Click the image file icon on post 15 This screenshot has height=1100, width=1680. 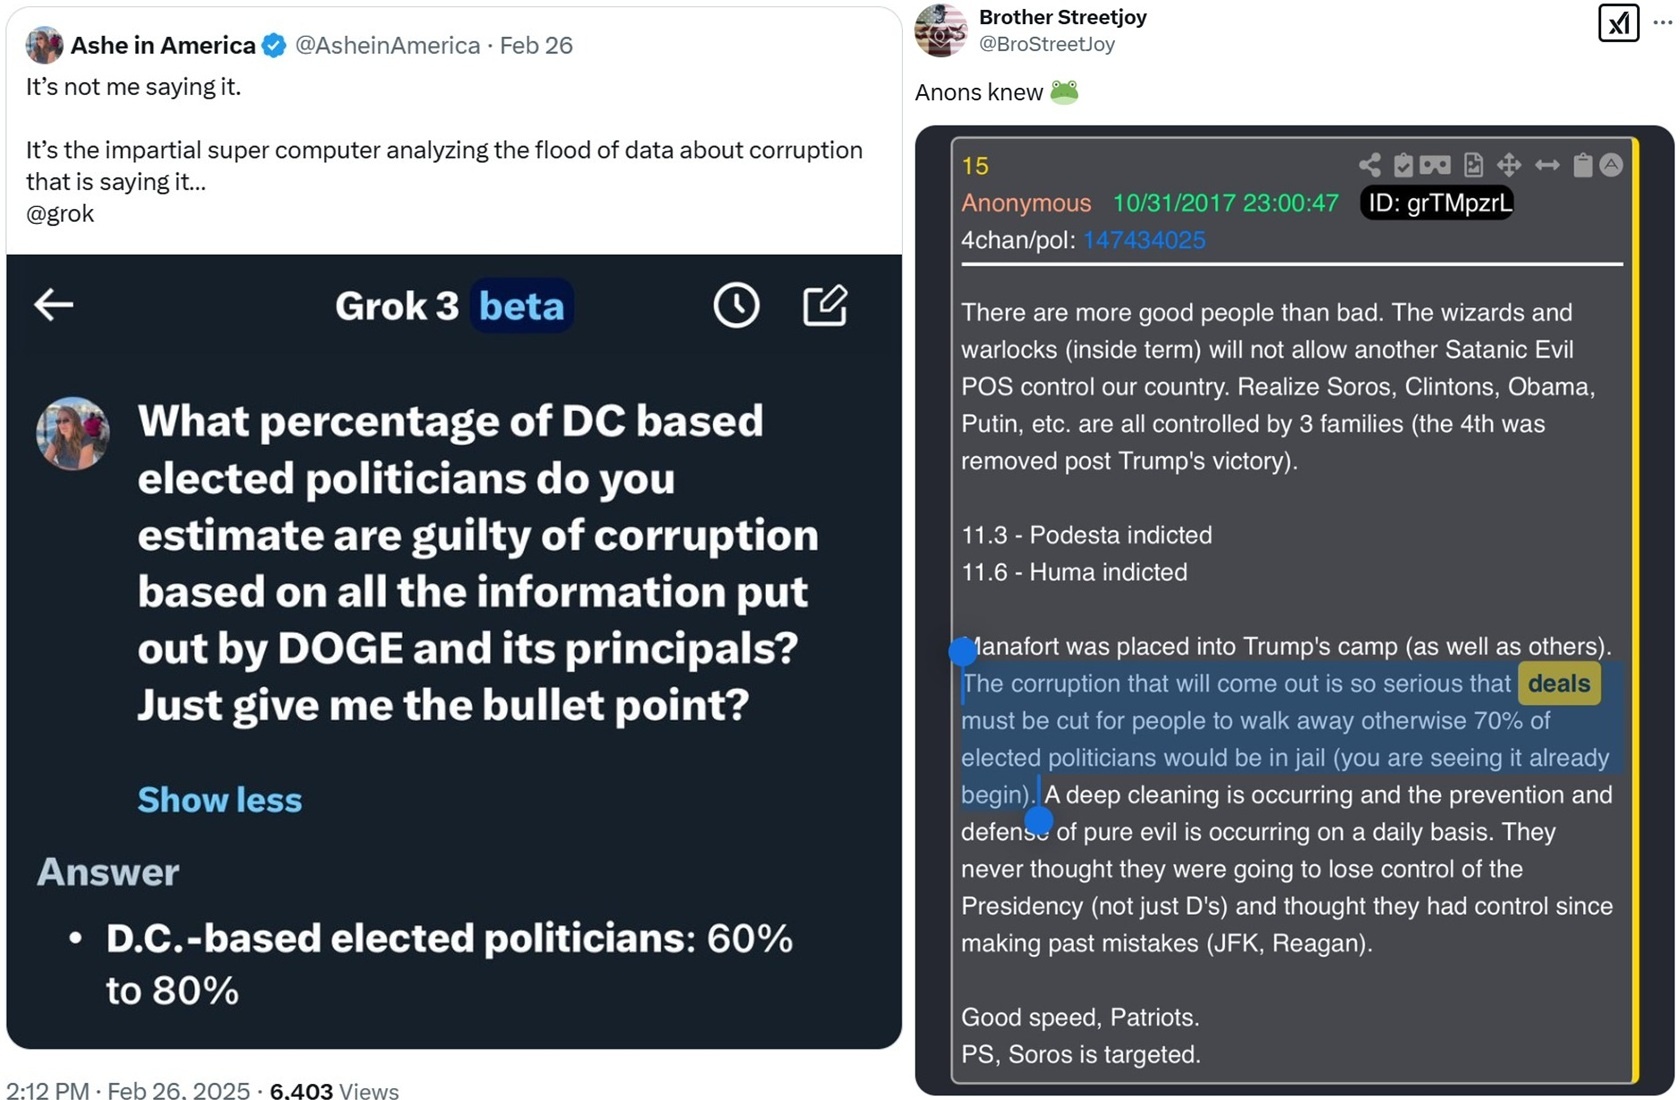point(1473,165)
